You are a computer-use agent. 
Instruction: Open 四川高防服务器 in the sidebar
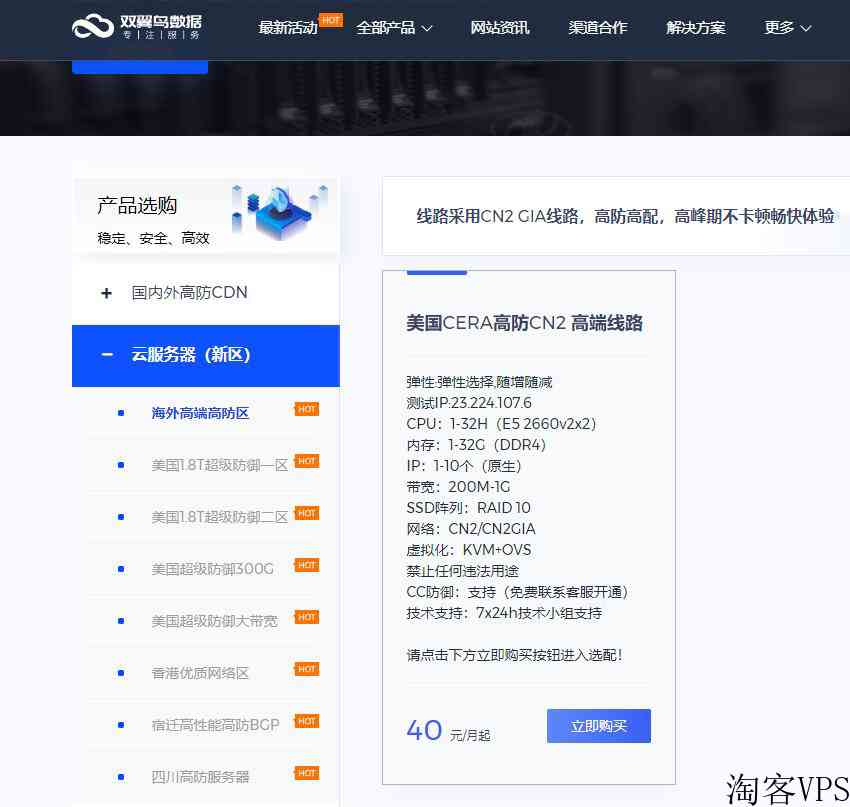(200, 777)
